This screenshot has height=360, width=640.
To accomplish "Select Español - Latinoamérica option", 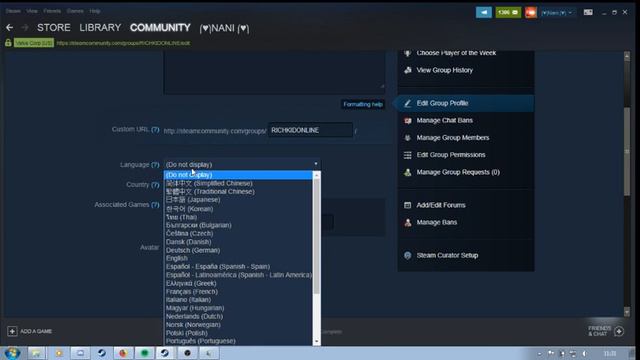I will click(238, 275).
